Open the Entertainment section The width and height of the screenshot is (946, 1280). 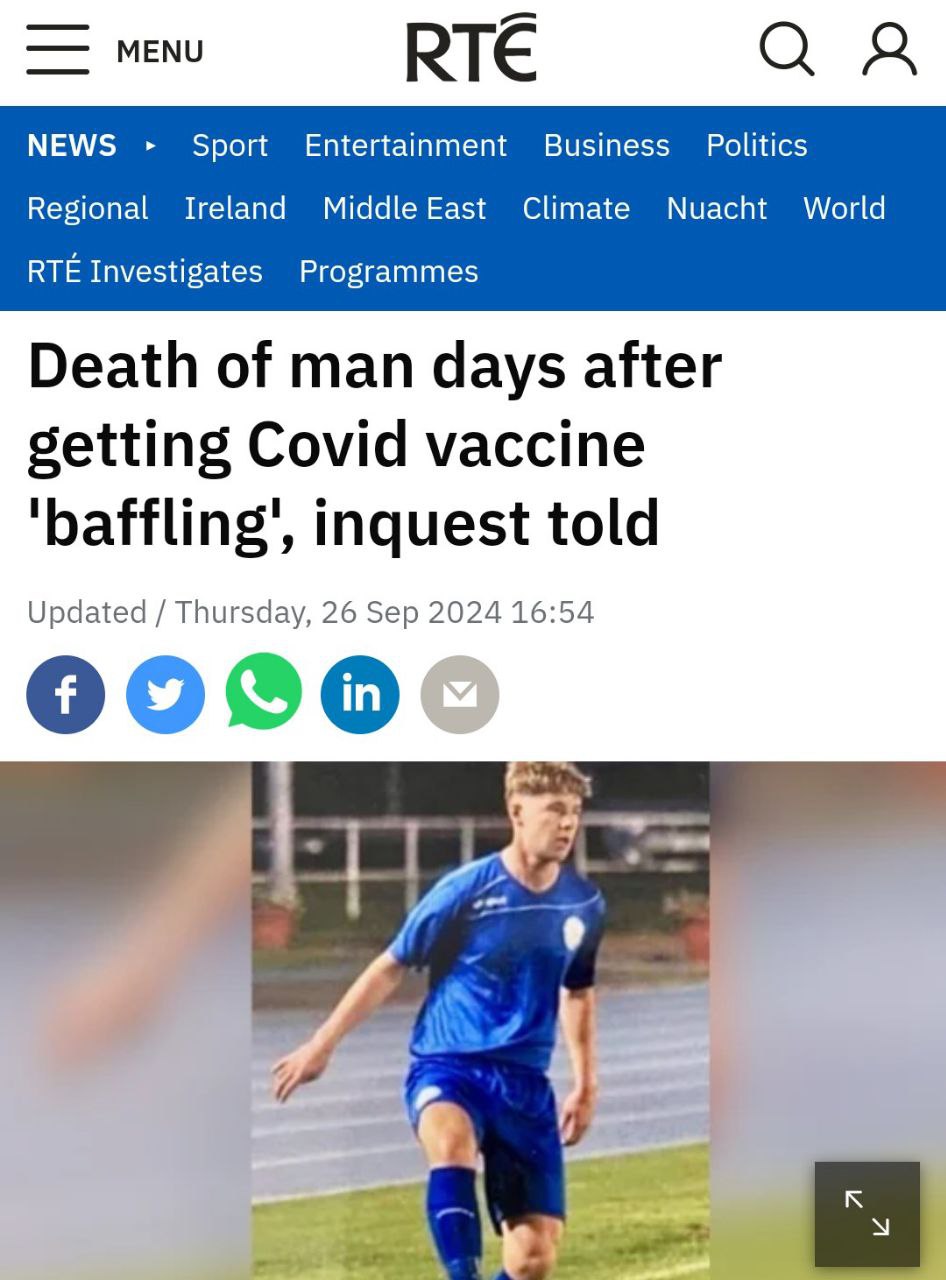[x=406, y=146]
